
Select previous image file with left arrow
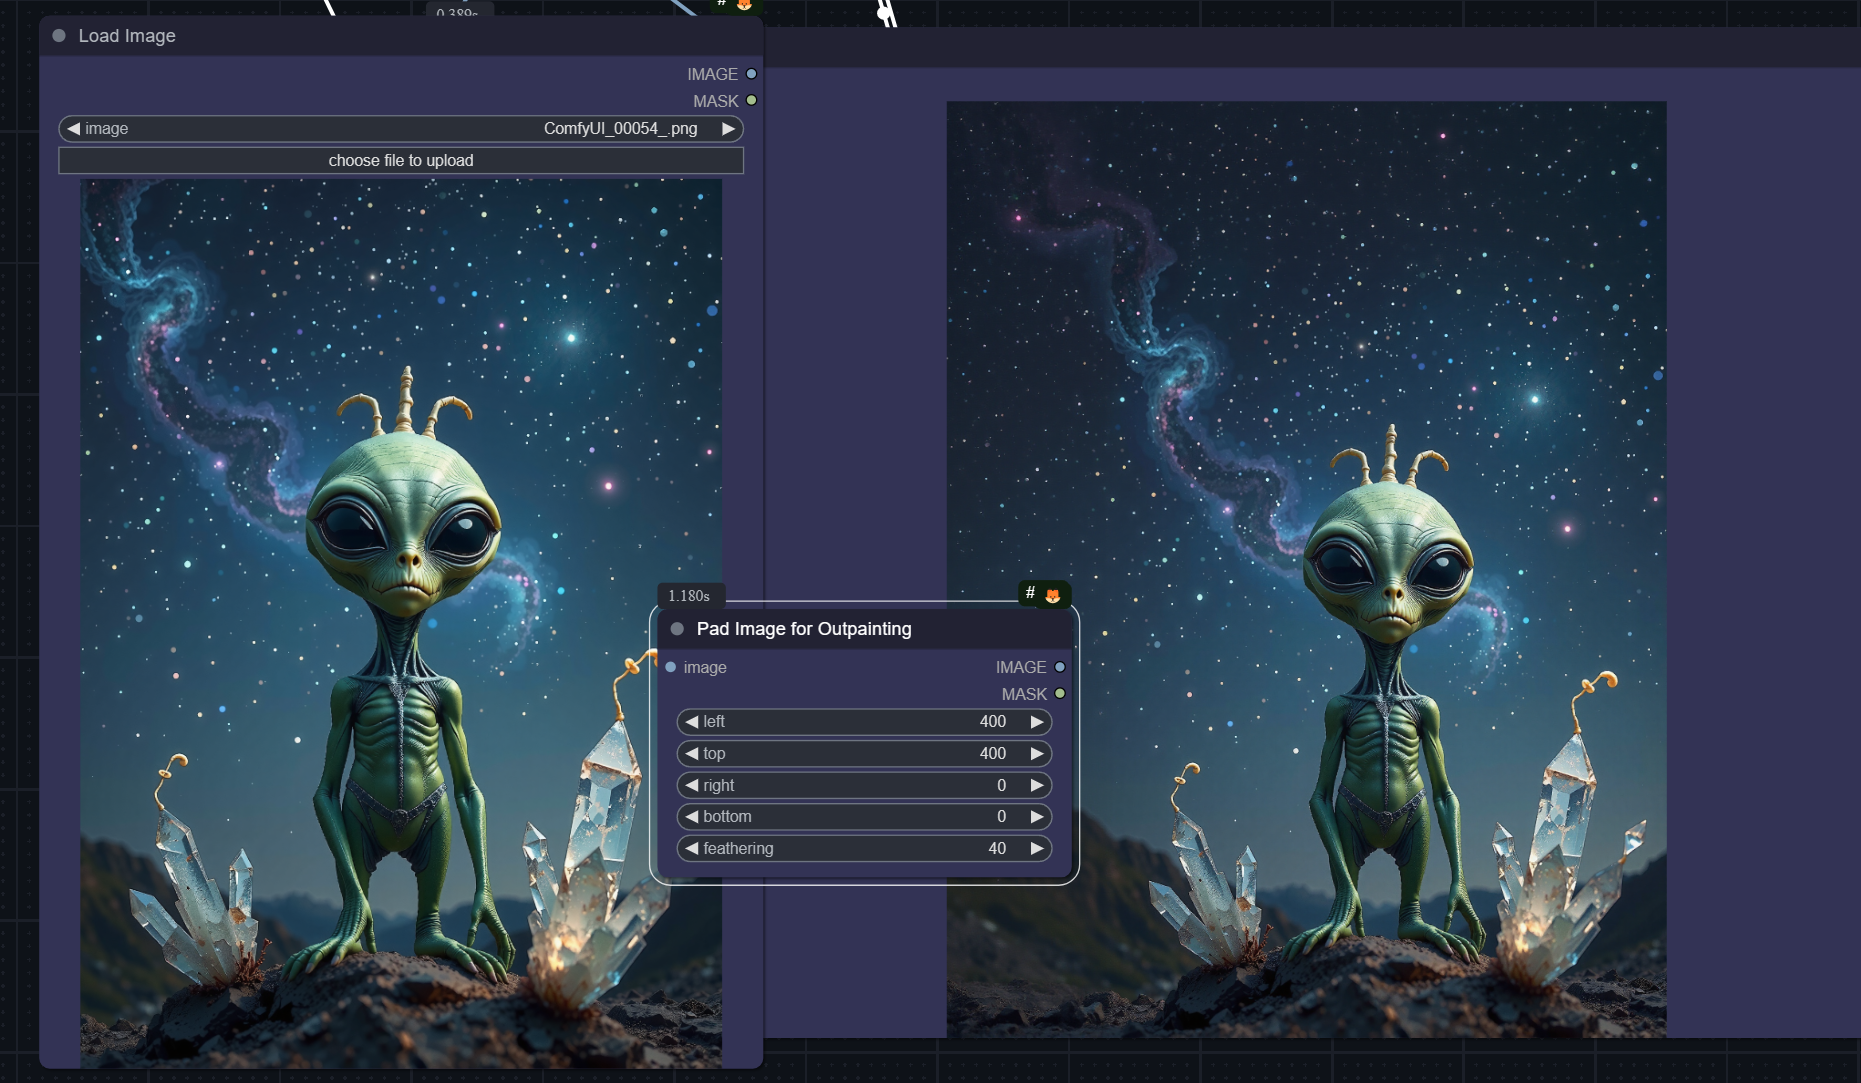pyautogui.click(x=73, y=129)
